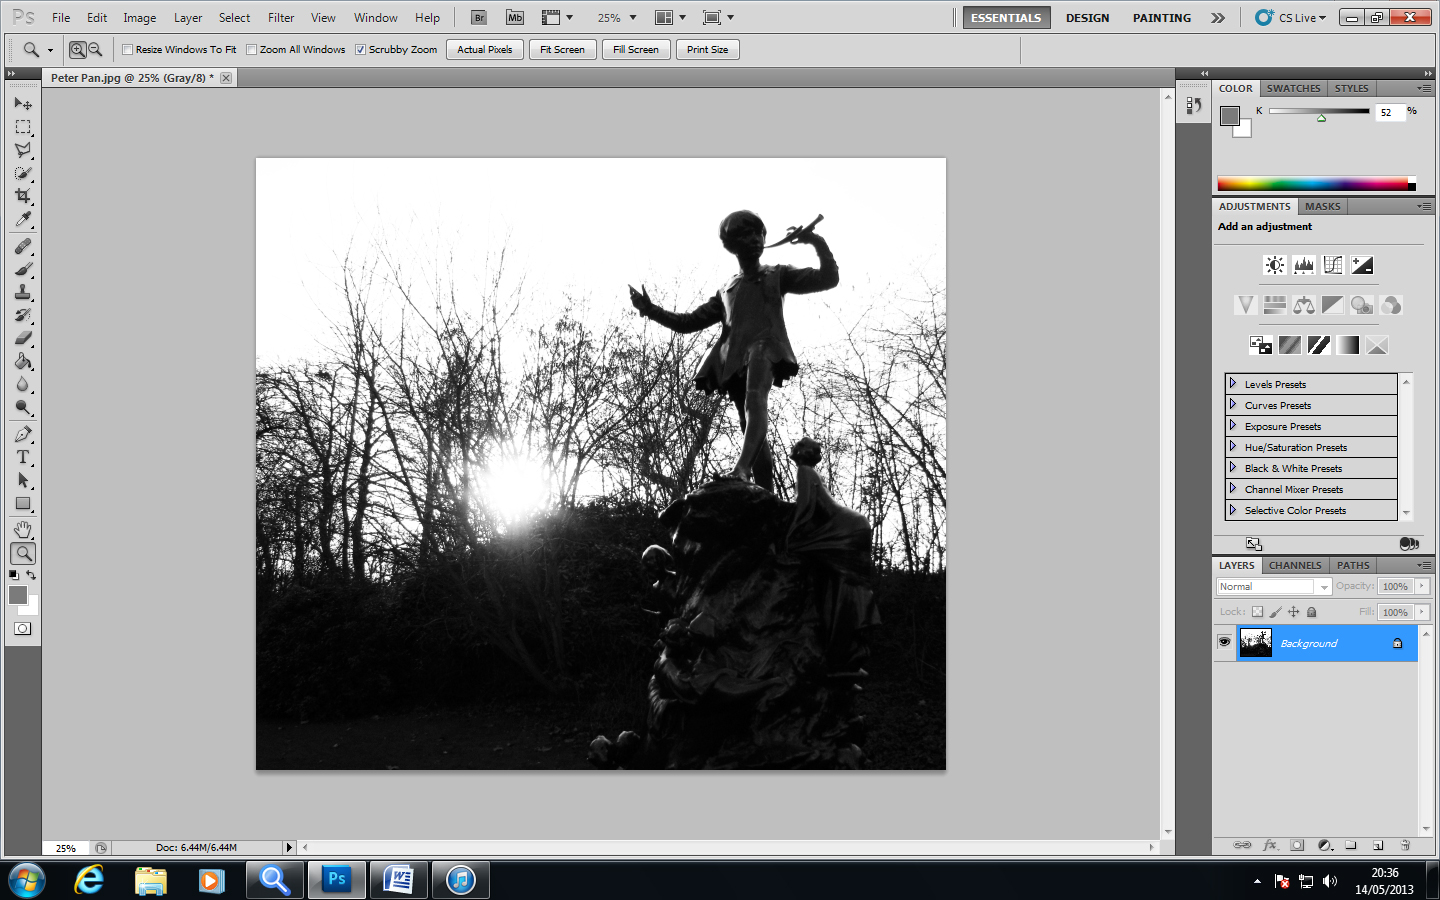This screenshot has height=900, width=1440.
Task: Toggle Quick Mask mode
Action: coord(23,629)
